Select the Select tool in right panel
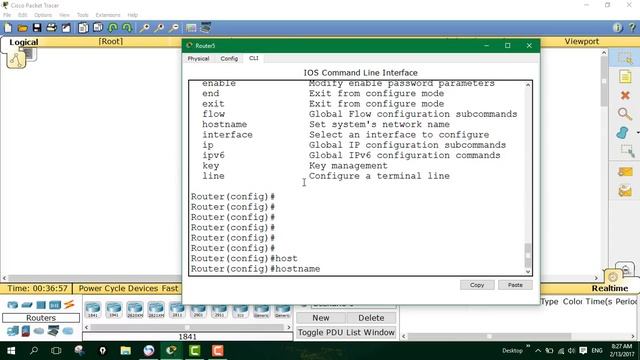640x360 pixels. coord(625,59)
